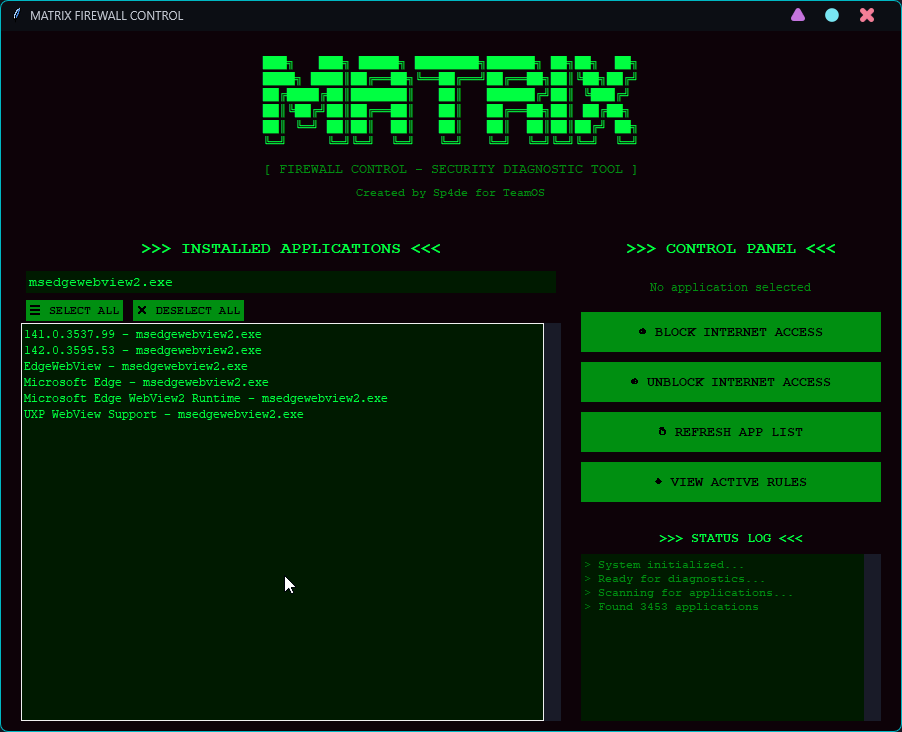Select Microsoft Edge WebView2 Runtime entry
This screenshot has width=902, height=732.
(206, 398)
